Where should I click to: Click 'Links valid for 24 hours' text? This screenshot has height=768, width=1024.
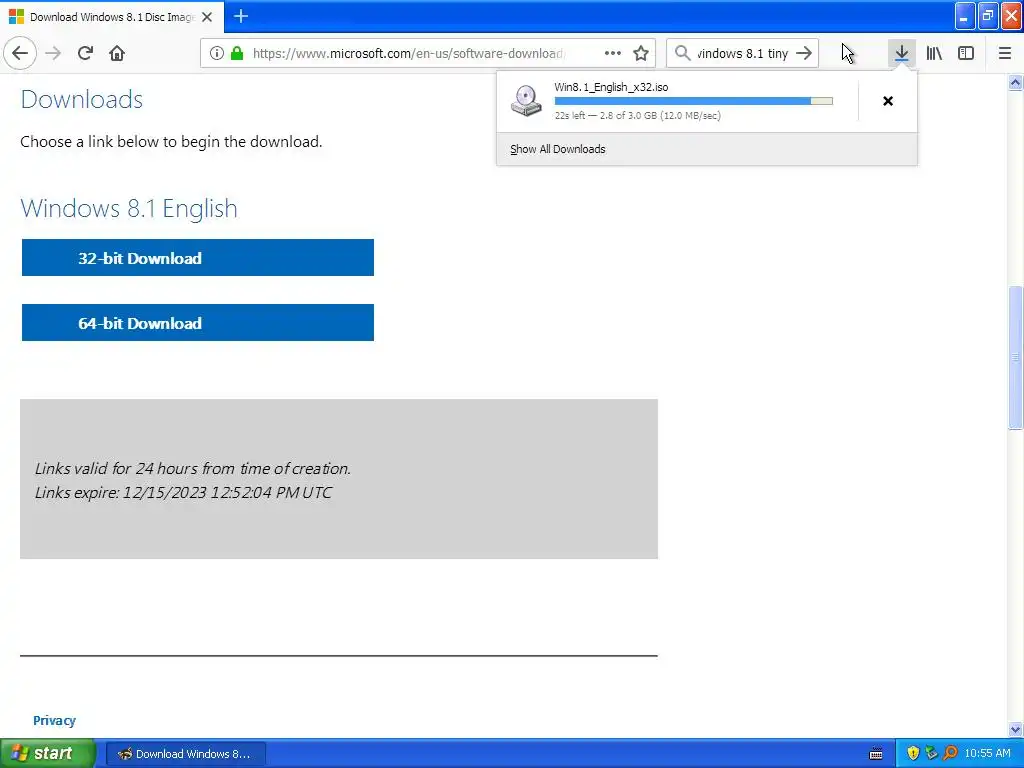pos(193,468)
